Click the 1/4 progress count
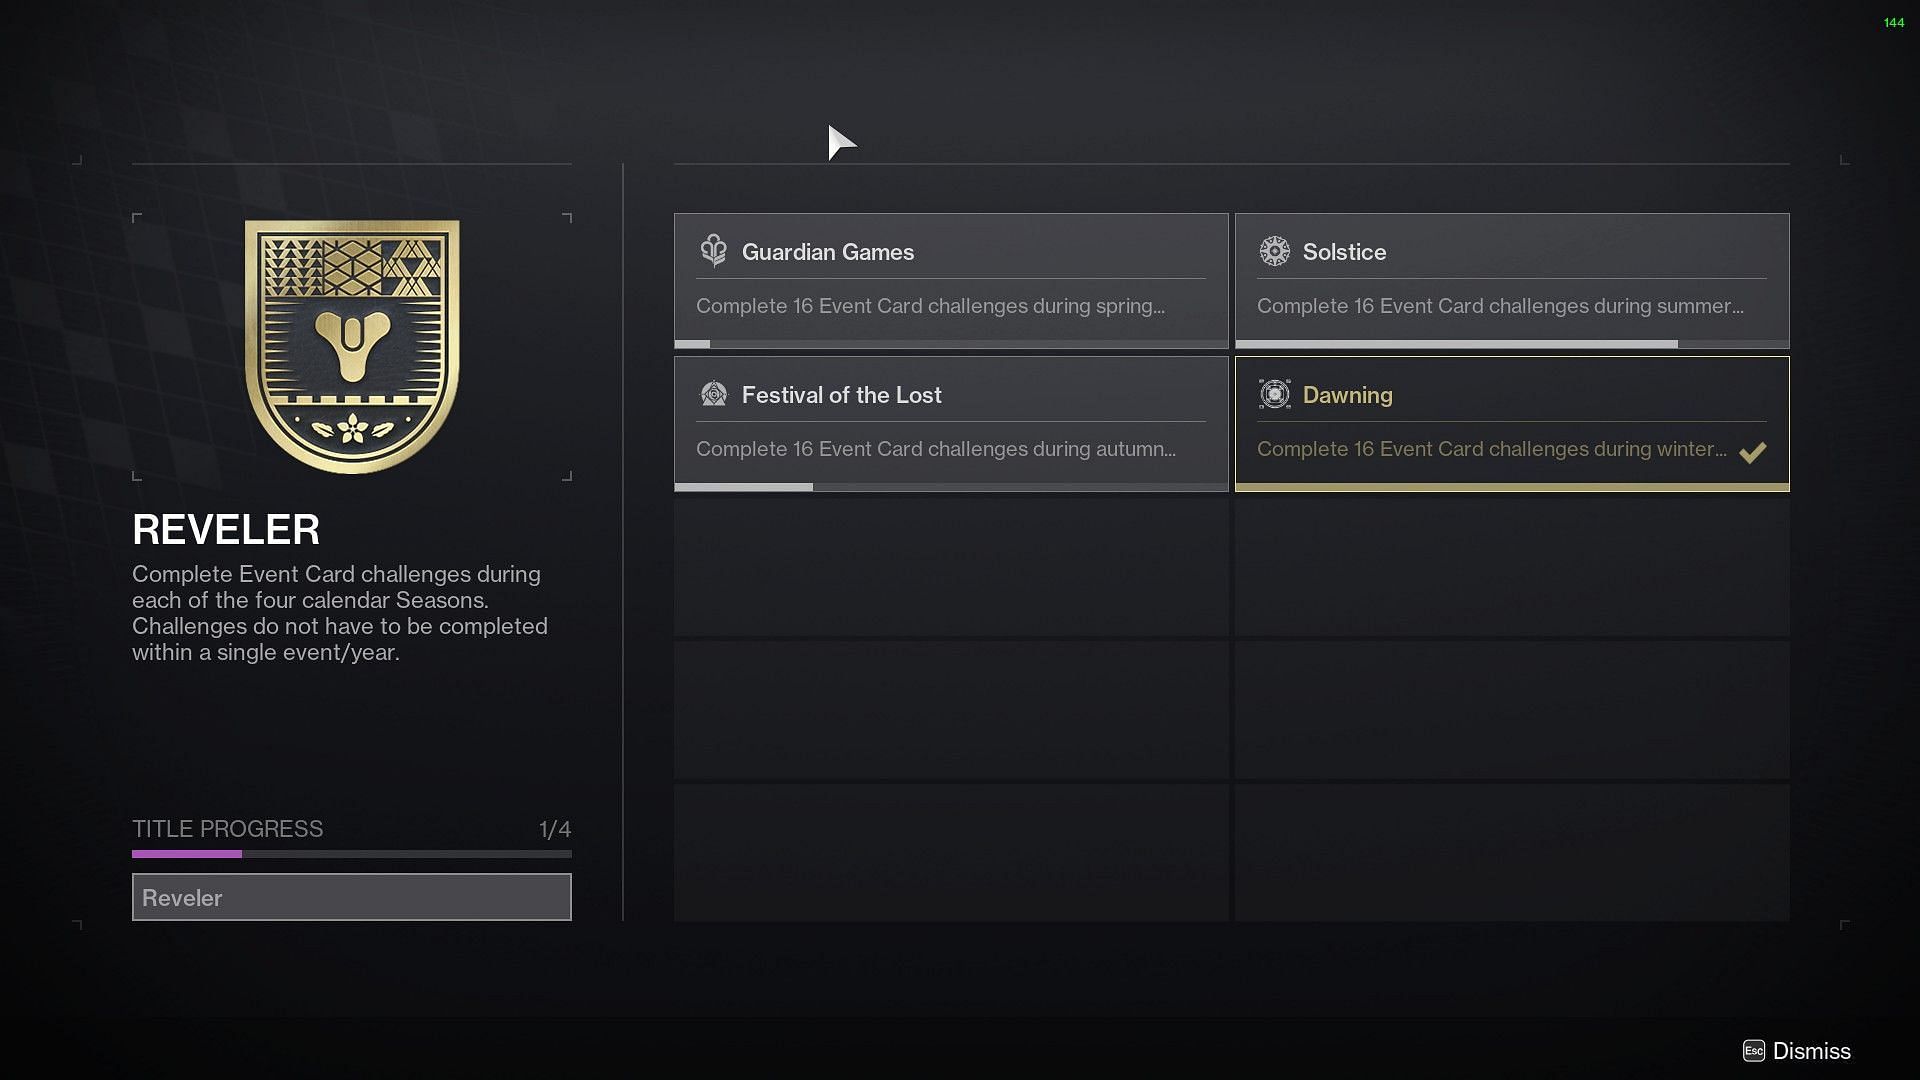 pyautogui.click(x=555, y=829)
